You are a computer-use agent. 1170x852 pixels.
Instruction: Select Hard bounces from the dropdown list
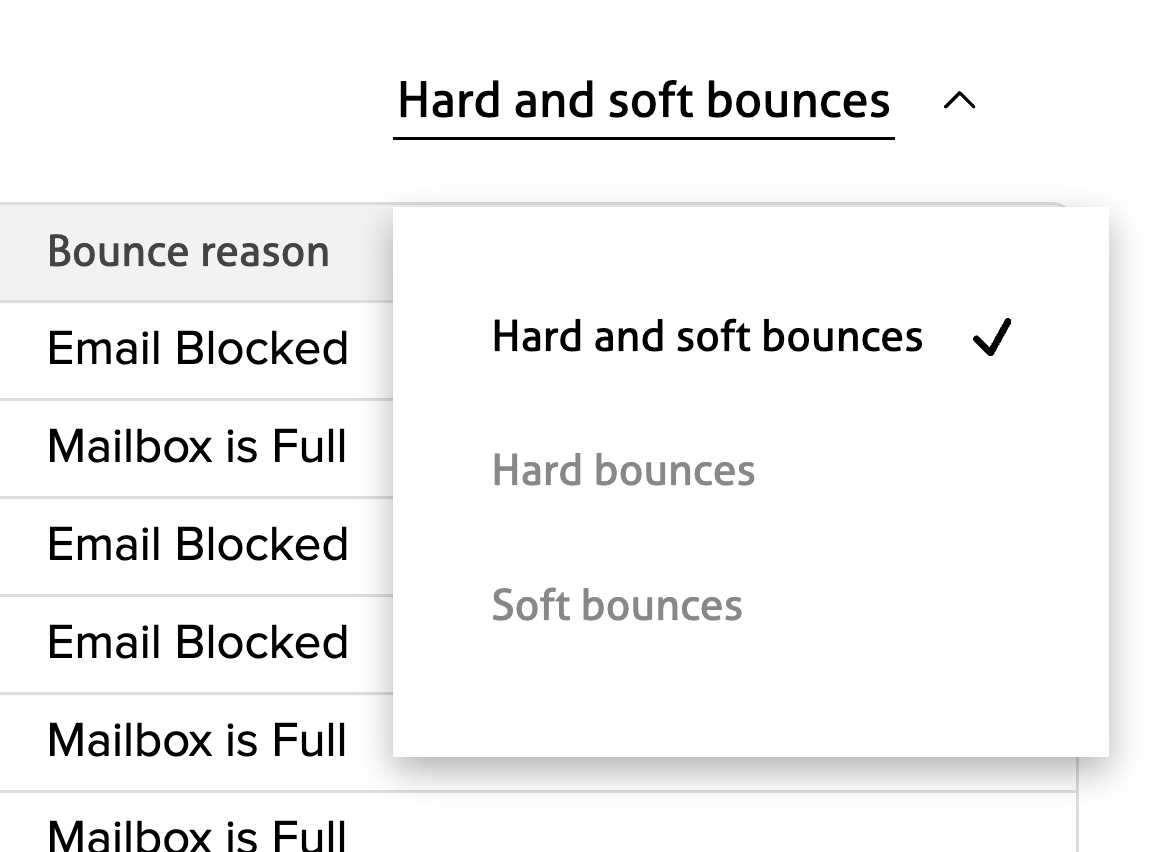click(x=623, y=471)
